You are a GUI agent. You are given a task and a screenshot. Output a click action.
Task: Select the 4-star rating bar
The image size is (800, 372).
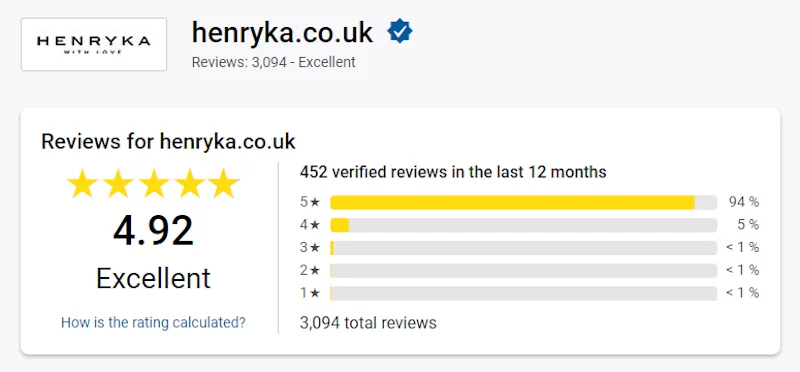pyautogui.click(x=523, y=225)
